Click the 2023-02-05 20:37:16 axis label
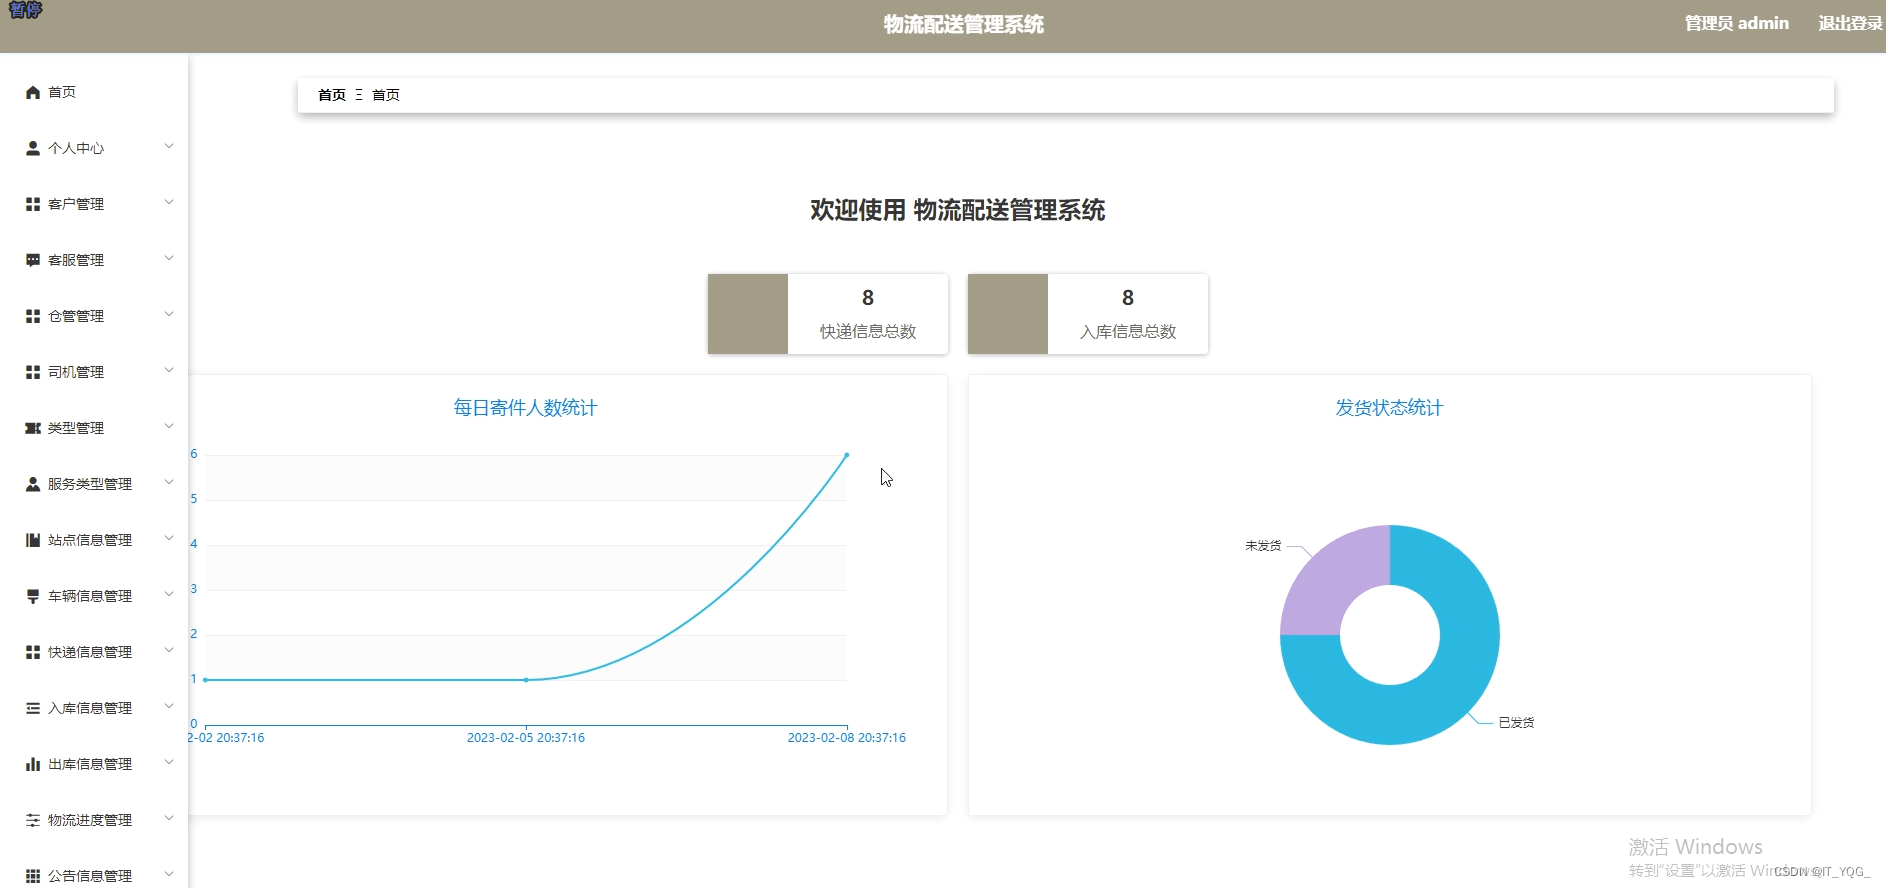Viewport: 1886px width, 888px height. 526,738
